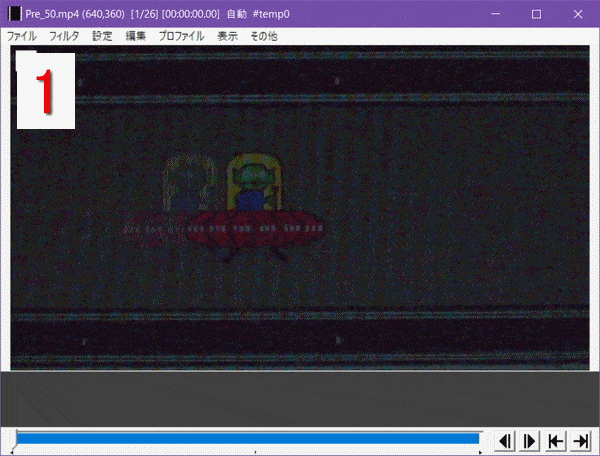Screen dimensions: 600x456
Task: Minimize the AviUtl window
Action: pos(496,14)
